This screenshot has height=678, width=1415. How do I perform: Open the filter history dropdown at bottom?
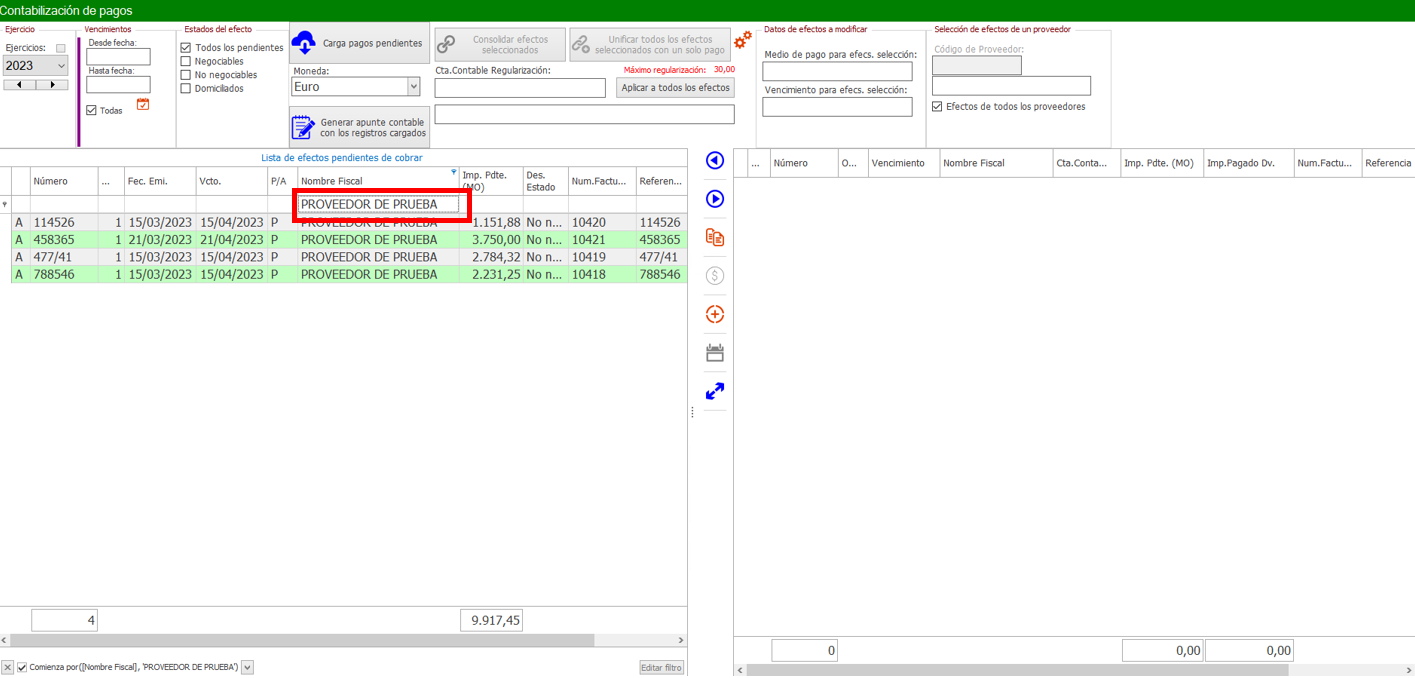(x=248, y=668)
